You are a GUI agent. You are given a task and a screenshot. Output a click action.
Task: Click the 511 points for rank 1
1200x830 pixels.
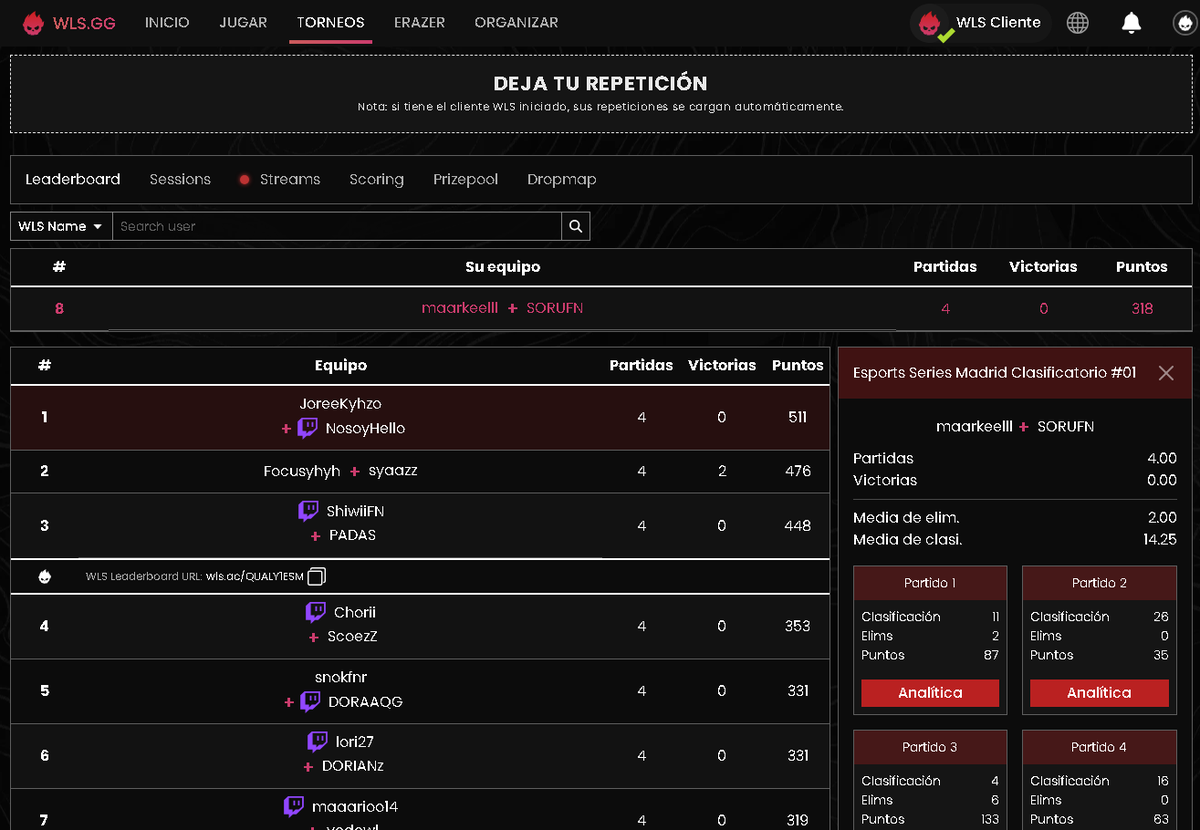[x=797, y=417]
